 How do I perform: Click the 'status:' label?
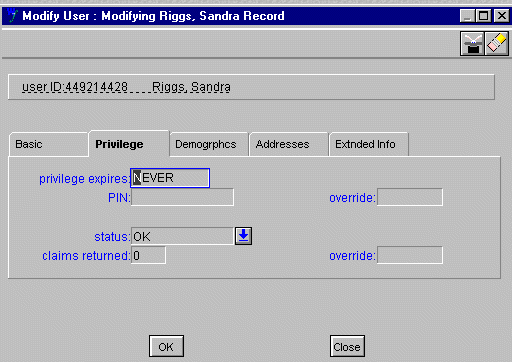point(112,237)
